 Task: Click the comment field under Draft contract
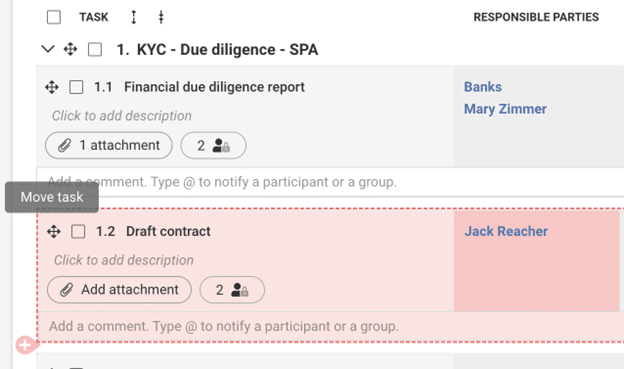(330, 326)
